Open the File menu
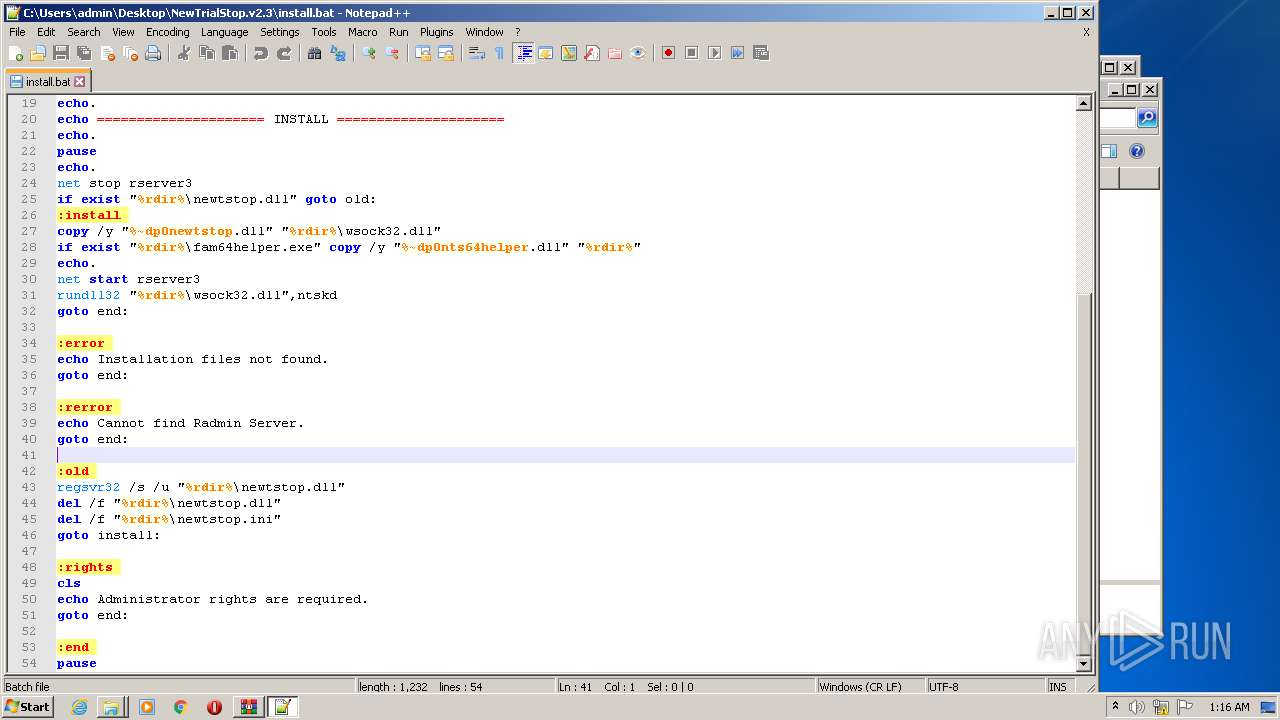Screen dimensions: 1280x720 (17, 32)
